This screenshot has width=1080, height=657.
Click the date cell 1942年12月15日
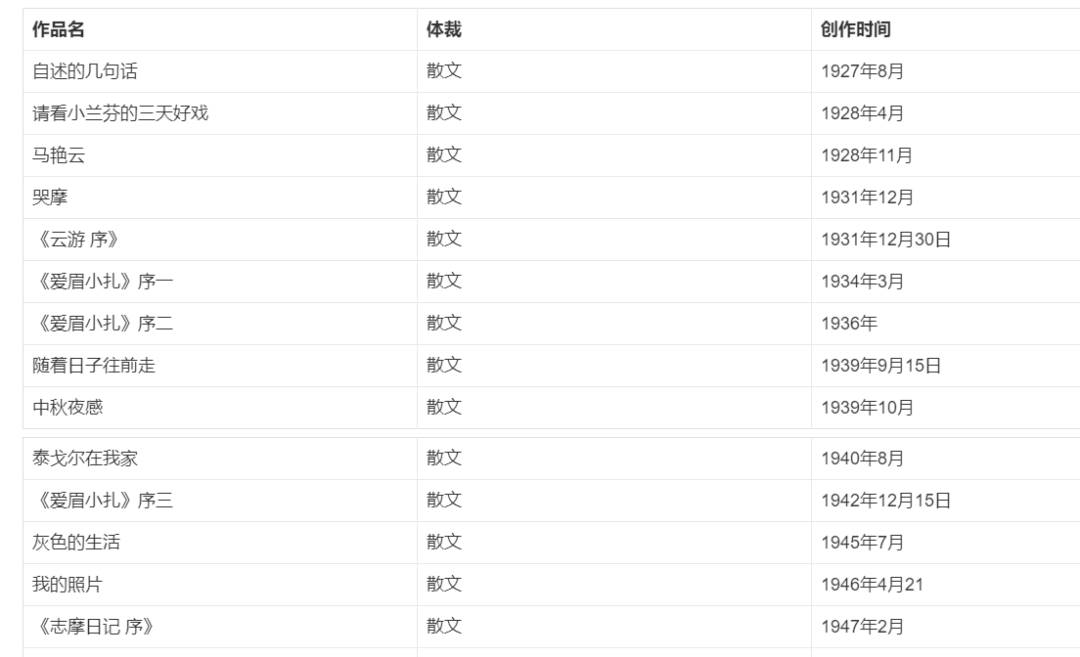click(x=885, y=501)
